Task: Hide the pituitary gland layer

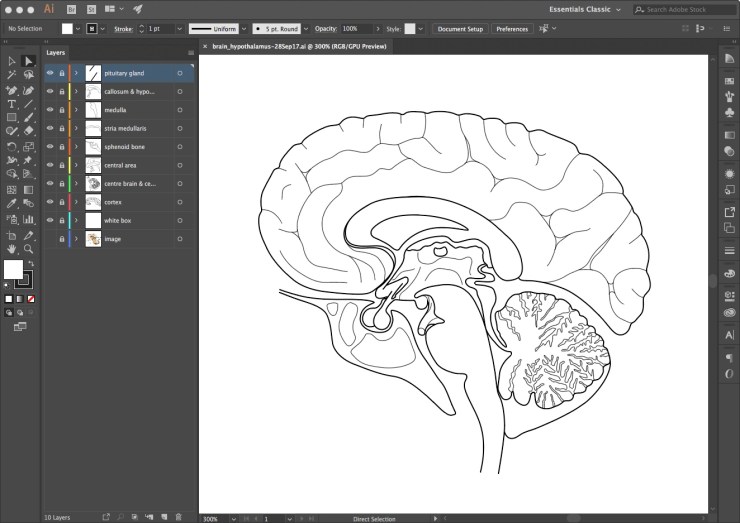Action: pos(50,73)
